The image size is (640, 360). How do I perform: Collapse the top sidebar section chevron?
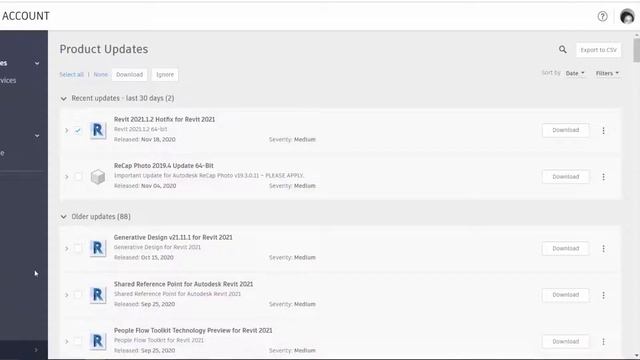(x=37, y=63)
